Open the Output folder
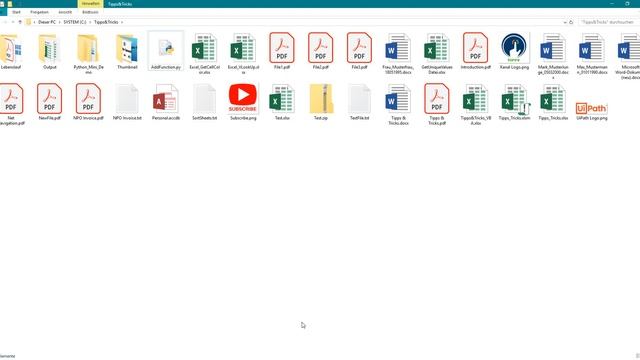Screen dimensions: 640x360 point(49,51)
